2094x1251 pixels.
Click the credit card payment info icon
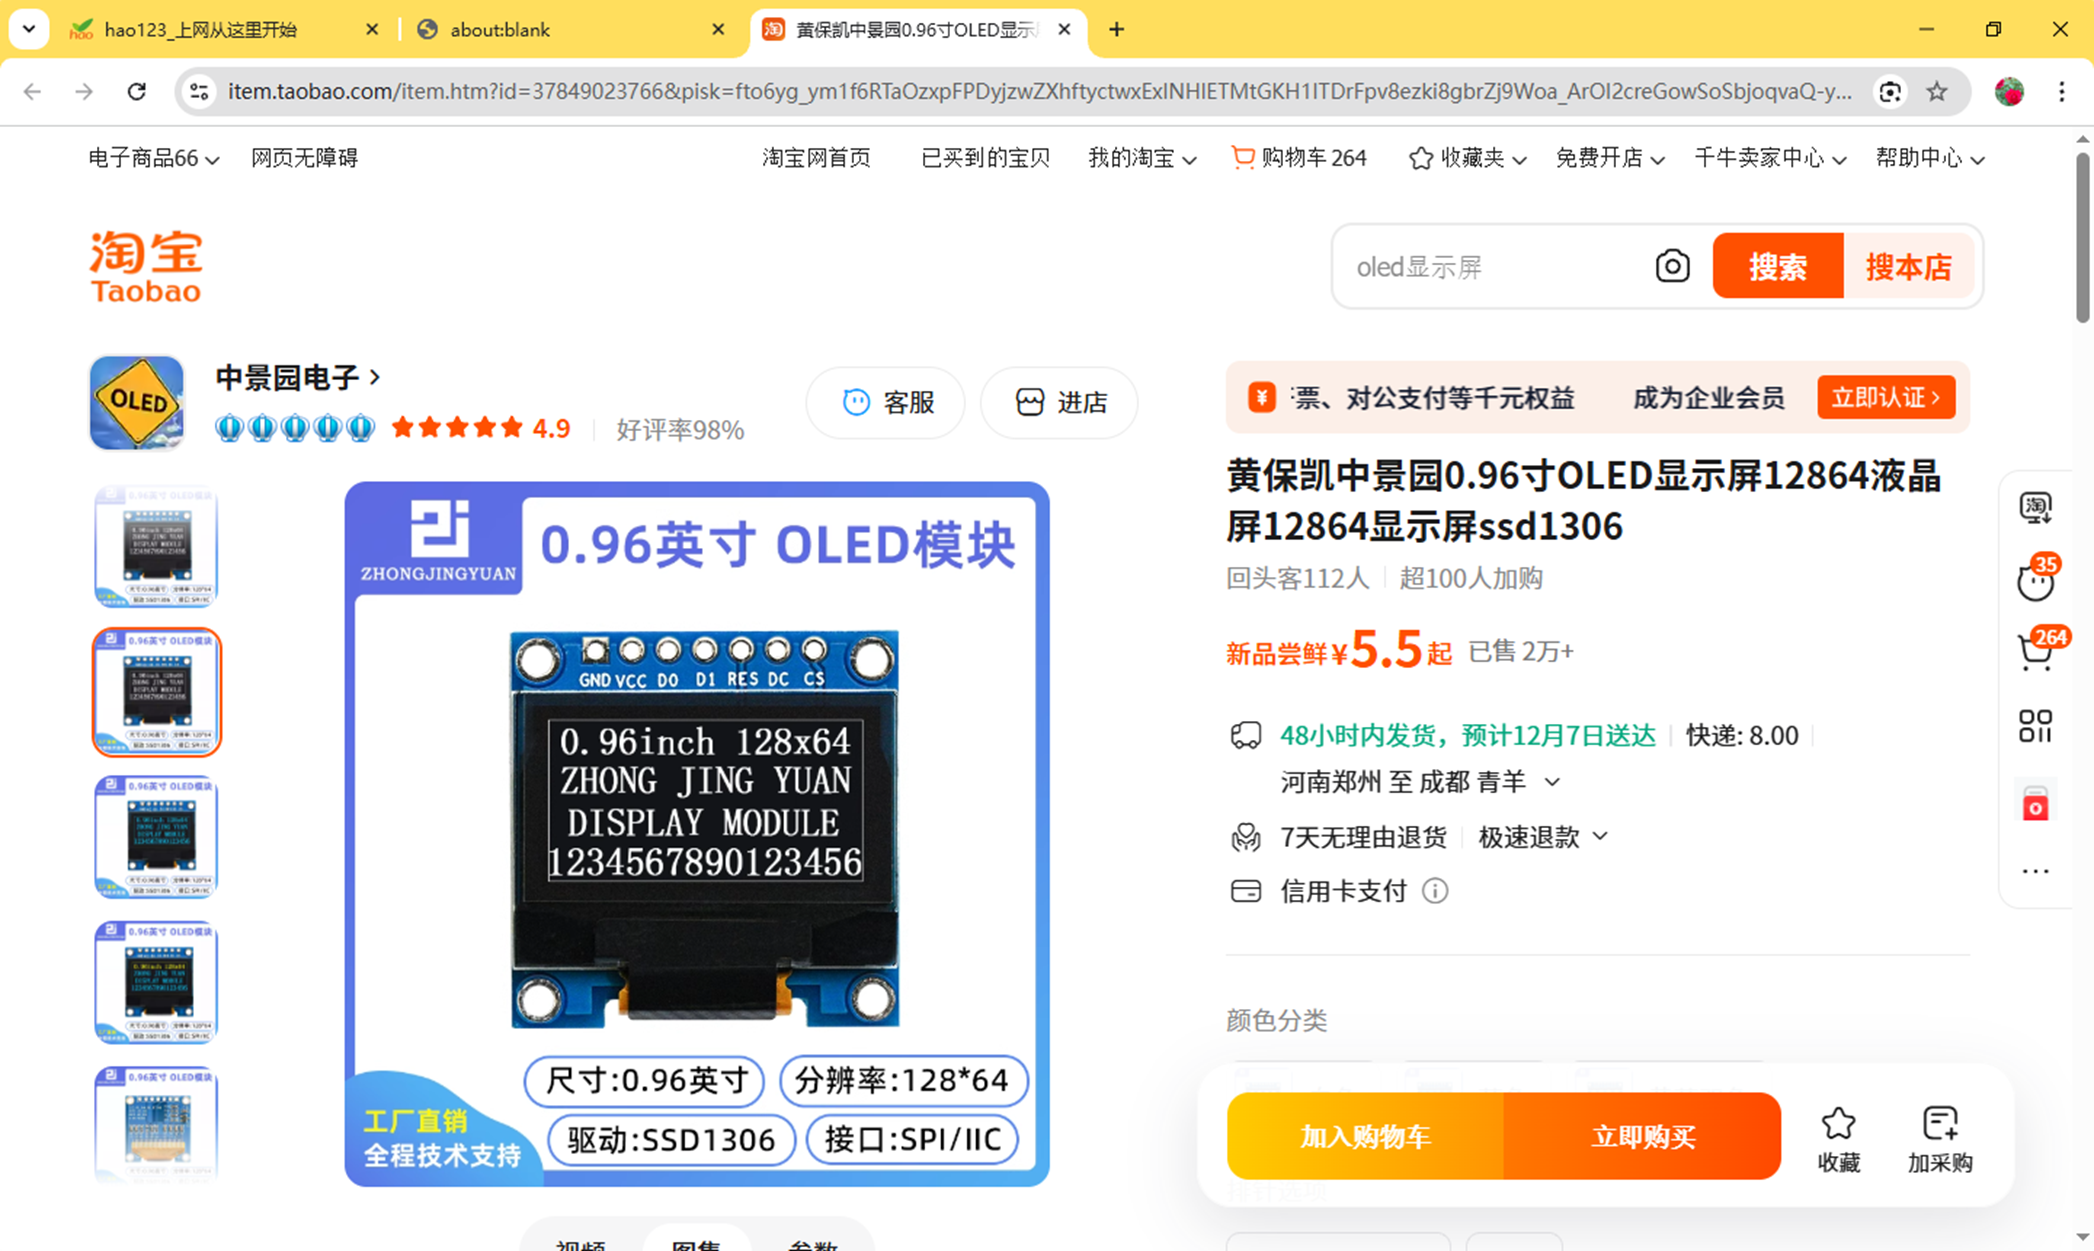pyautogui.click(x=1435, y=890)
